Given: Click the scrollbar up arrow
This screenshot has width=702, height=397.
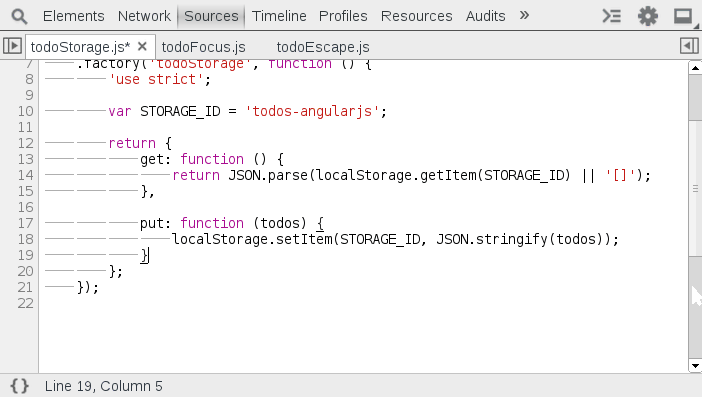Looking at the screenshot, I should point(695,68).
